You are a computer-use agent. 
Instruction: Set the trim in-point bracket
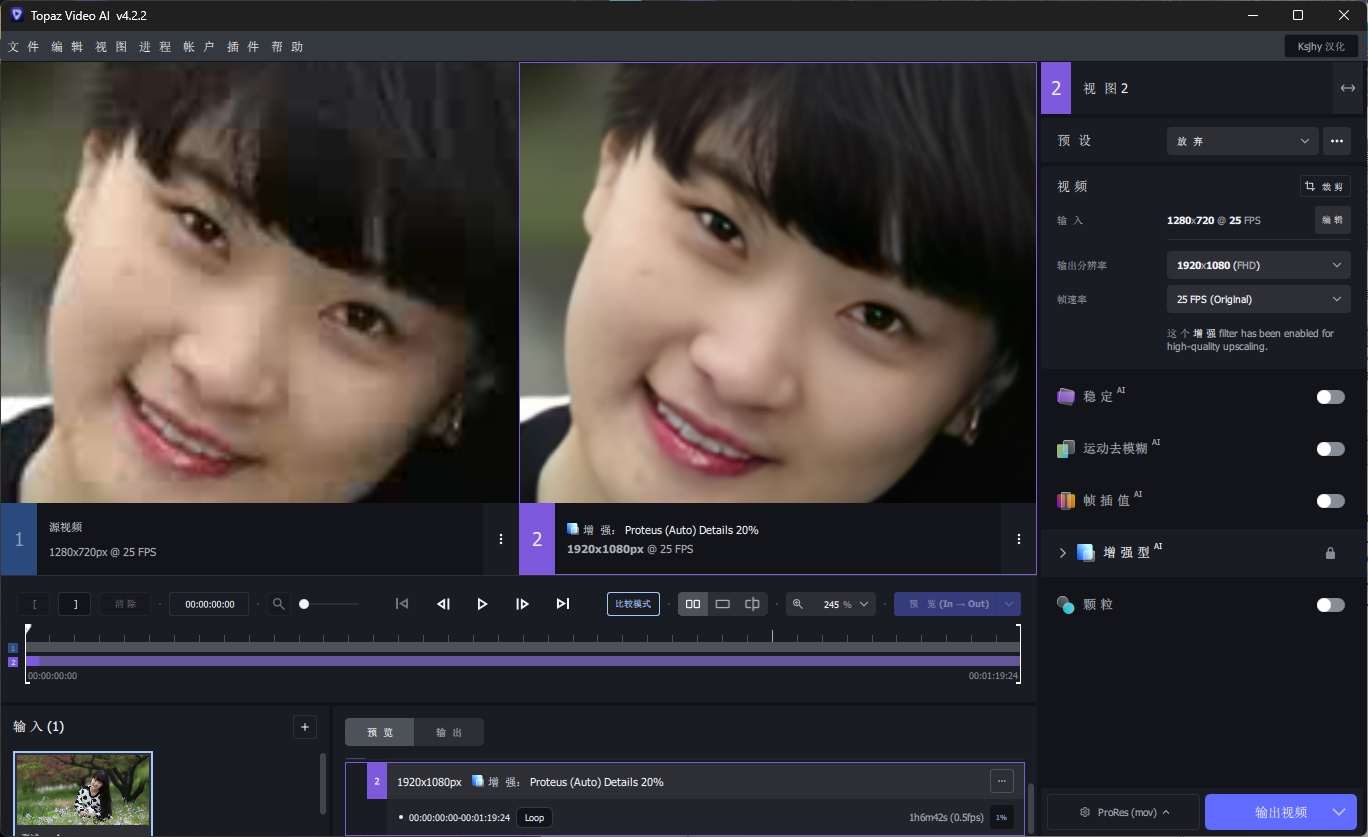(x=34, y=604)
